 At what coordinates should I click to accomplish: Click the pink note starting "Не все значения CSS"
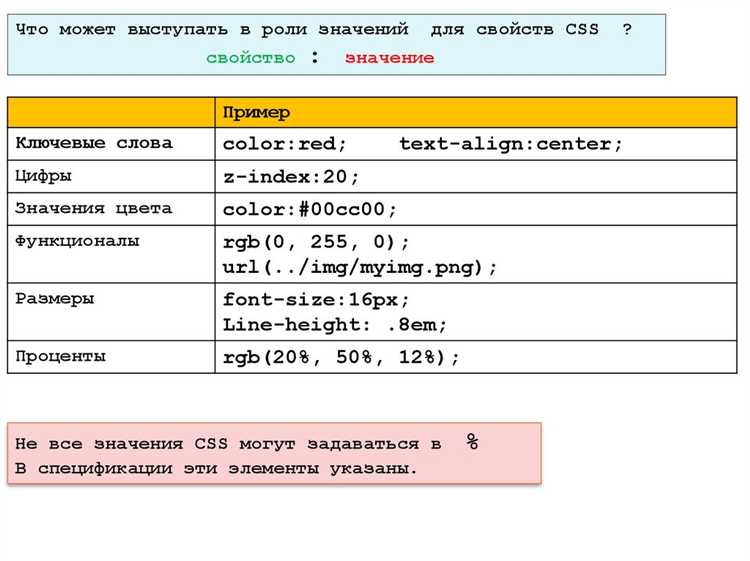coord(273,455)
